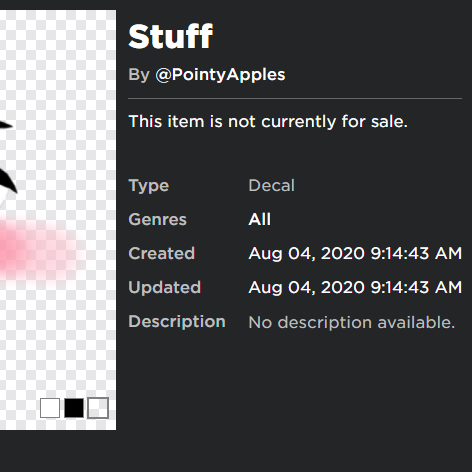Screen dimensions: 472x472
Task: Open the All genres link
Action: coord(260,220)
